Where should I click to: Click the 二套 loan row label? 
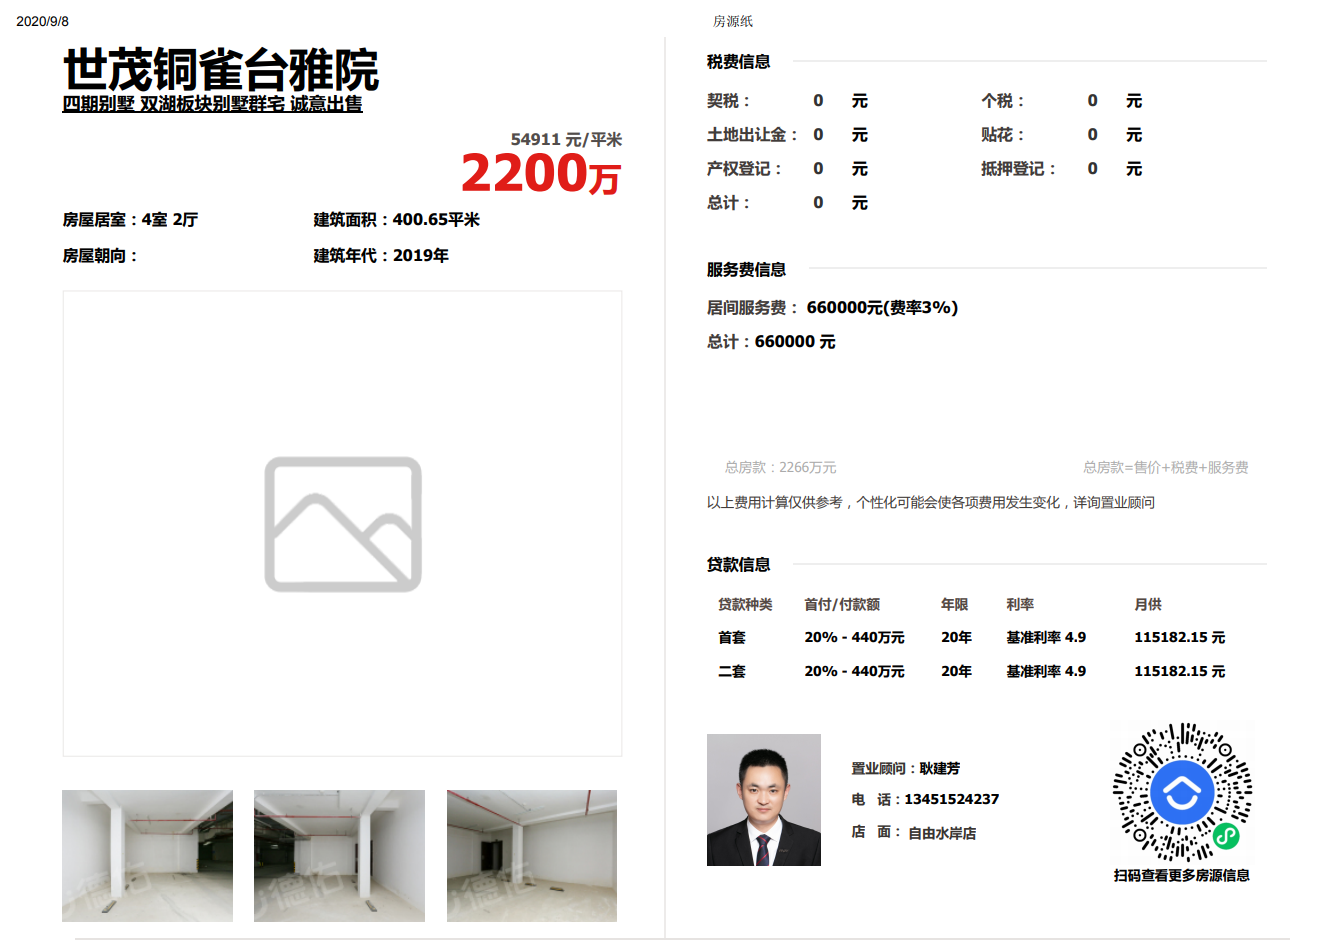(x=731, y=671)
